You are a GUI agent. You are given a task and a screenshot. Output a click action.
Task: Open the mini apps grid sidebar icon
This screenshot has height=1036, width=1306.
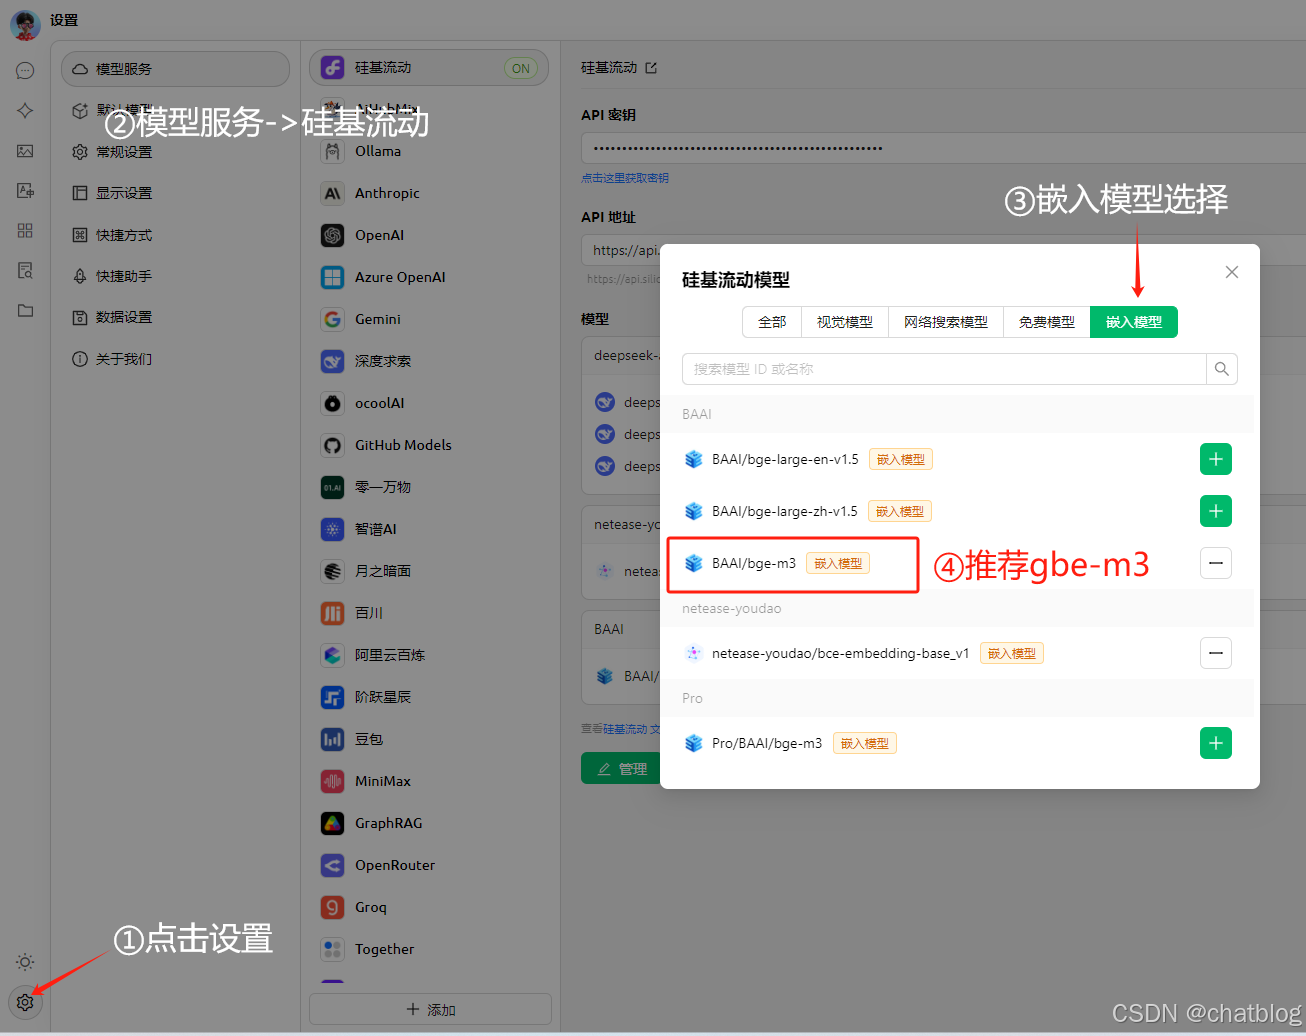coord(25,230)
